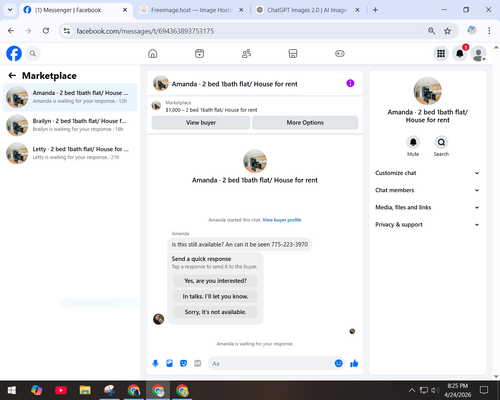Open Brailyn's conversation in the list
This screenshot has height=400, width=500.
click(70, 125)
